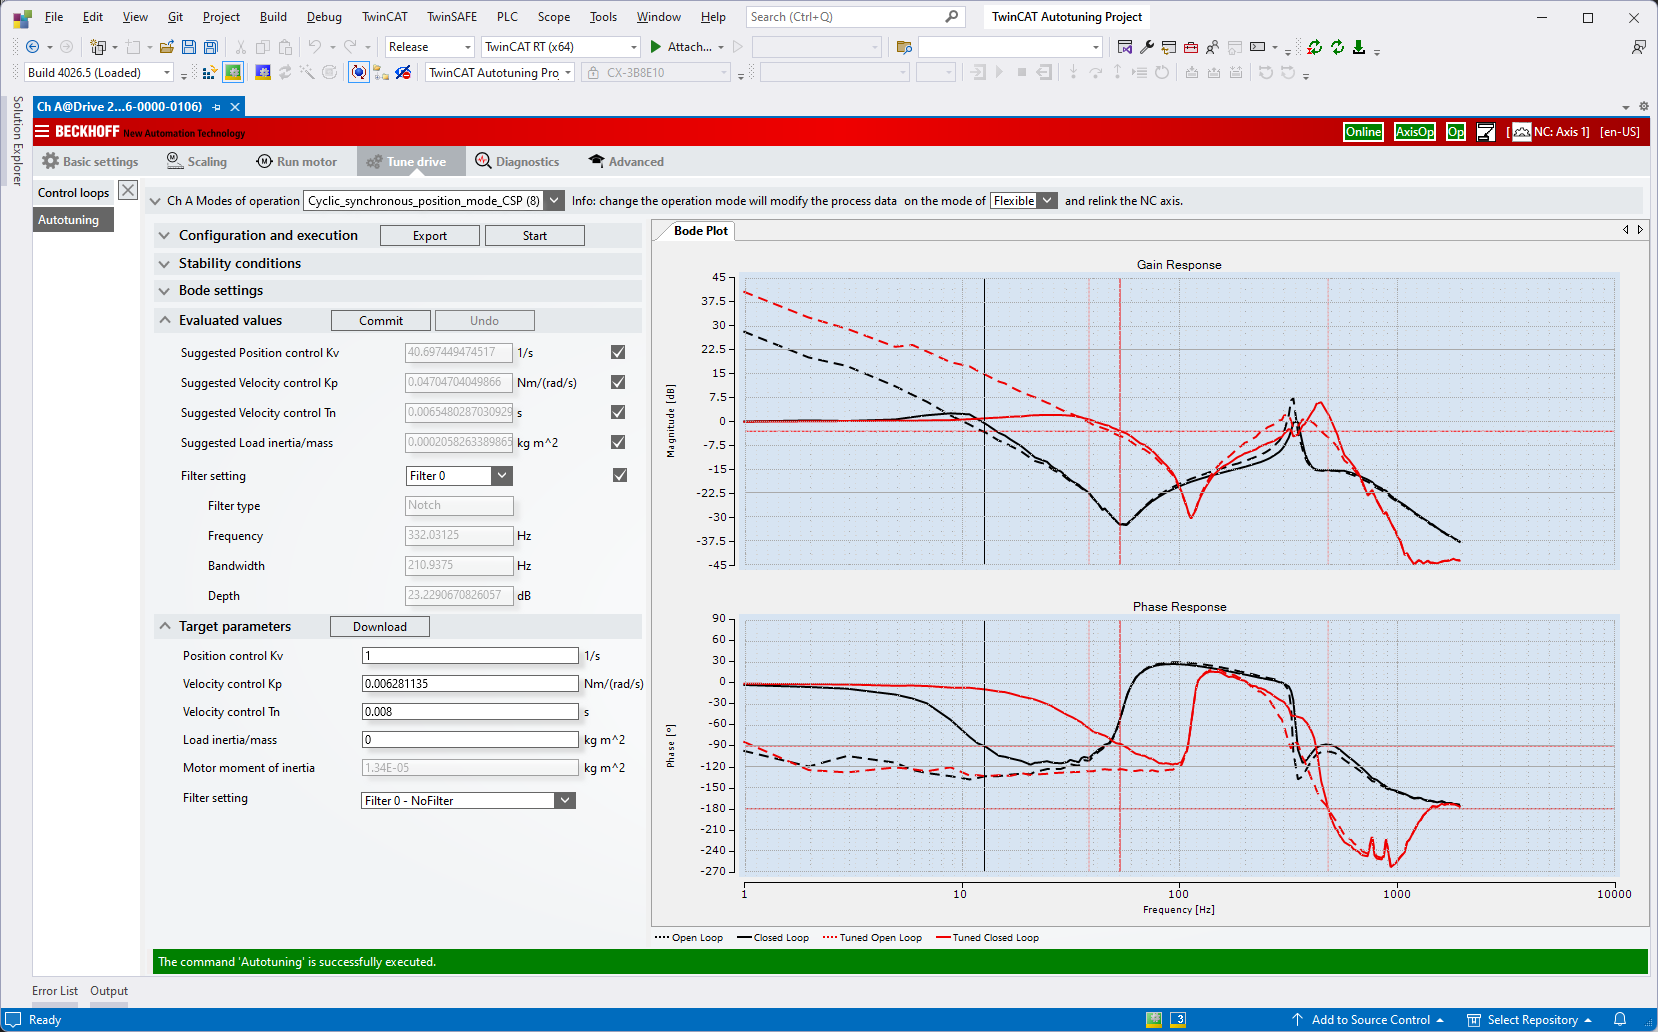Screen dimensions: 1658x1032
Task: Click the green Restart TwinCAT Run Mode icon
Action: click(x=233, y=72)
